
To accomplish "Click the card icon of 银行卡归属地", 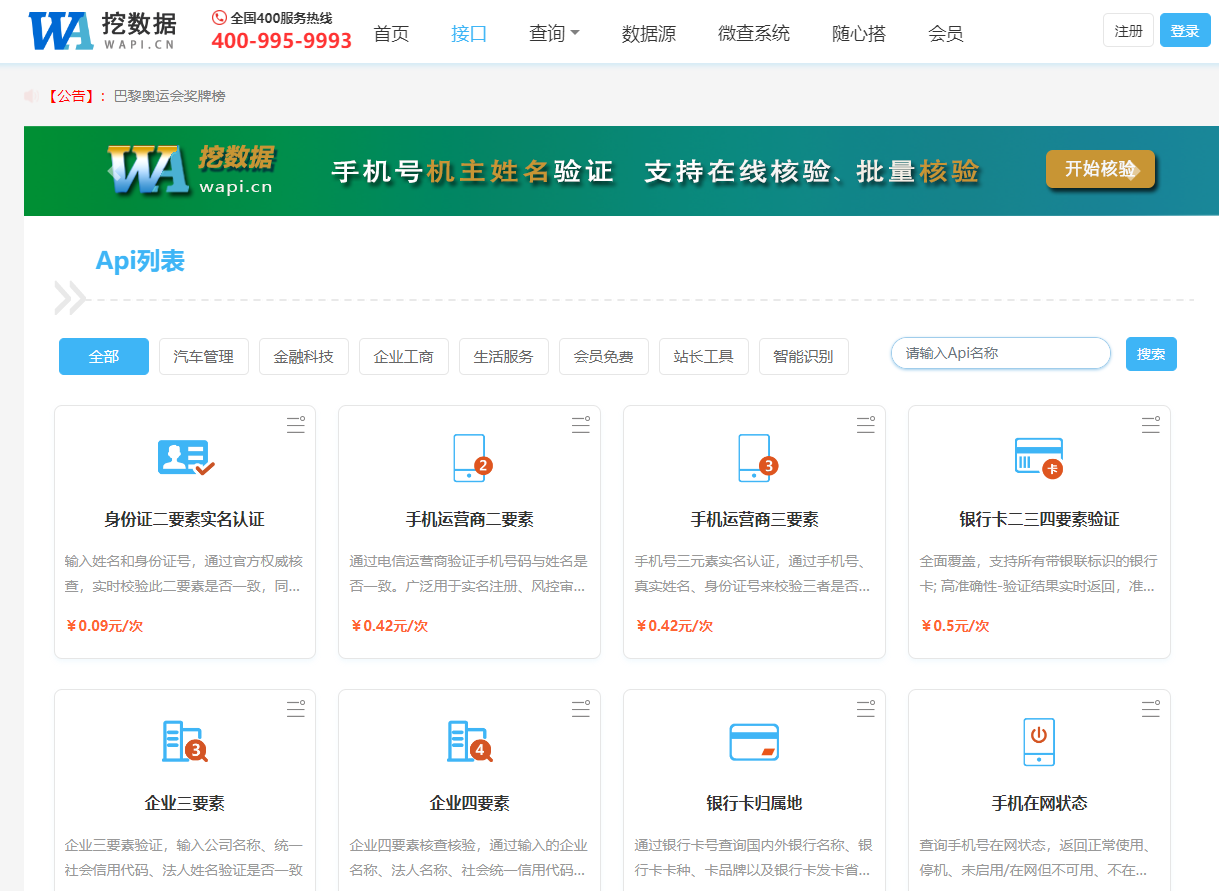I will (x=755, y=742).
